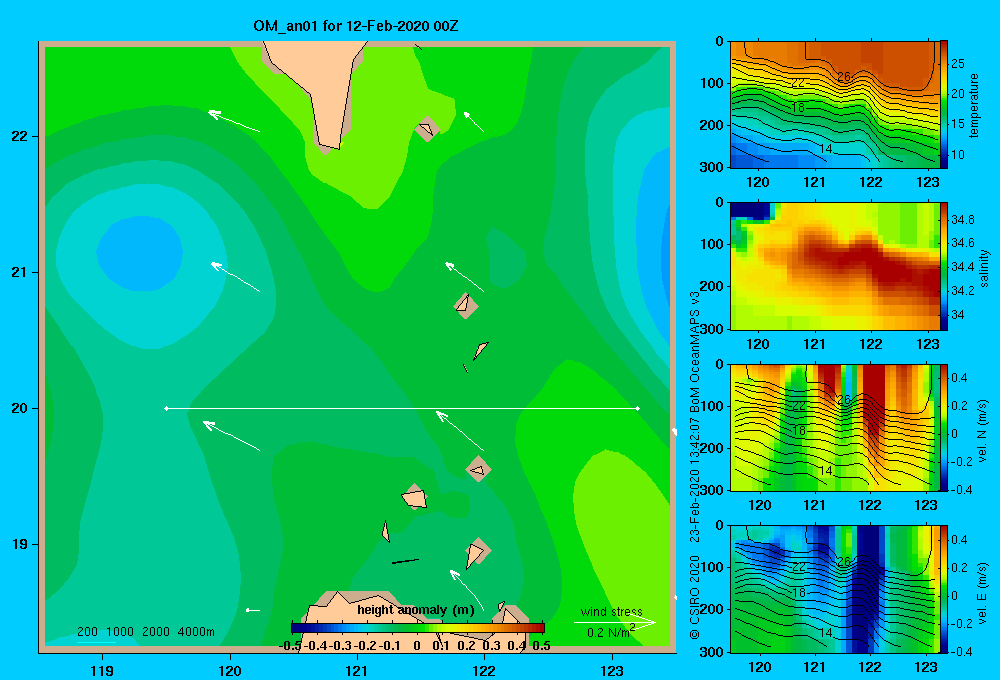1000x680 pixels.
Task: Click the latitude label 20 on the main map
Action: pyautogui.click(x=19, y=408)
